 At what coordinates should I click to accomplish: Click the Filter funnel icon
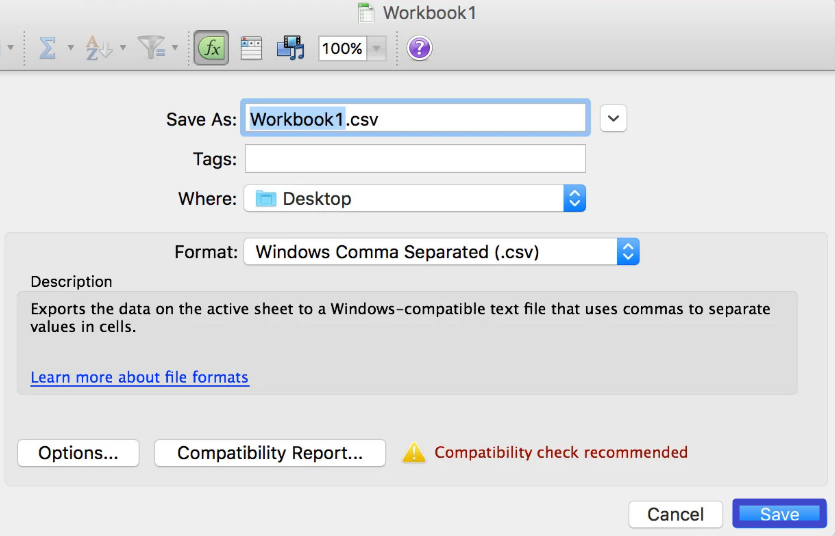tap(152, 48)
